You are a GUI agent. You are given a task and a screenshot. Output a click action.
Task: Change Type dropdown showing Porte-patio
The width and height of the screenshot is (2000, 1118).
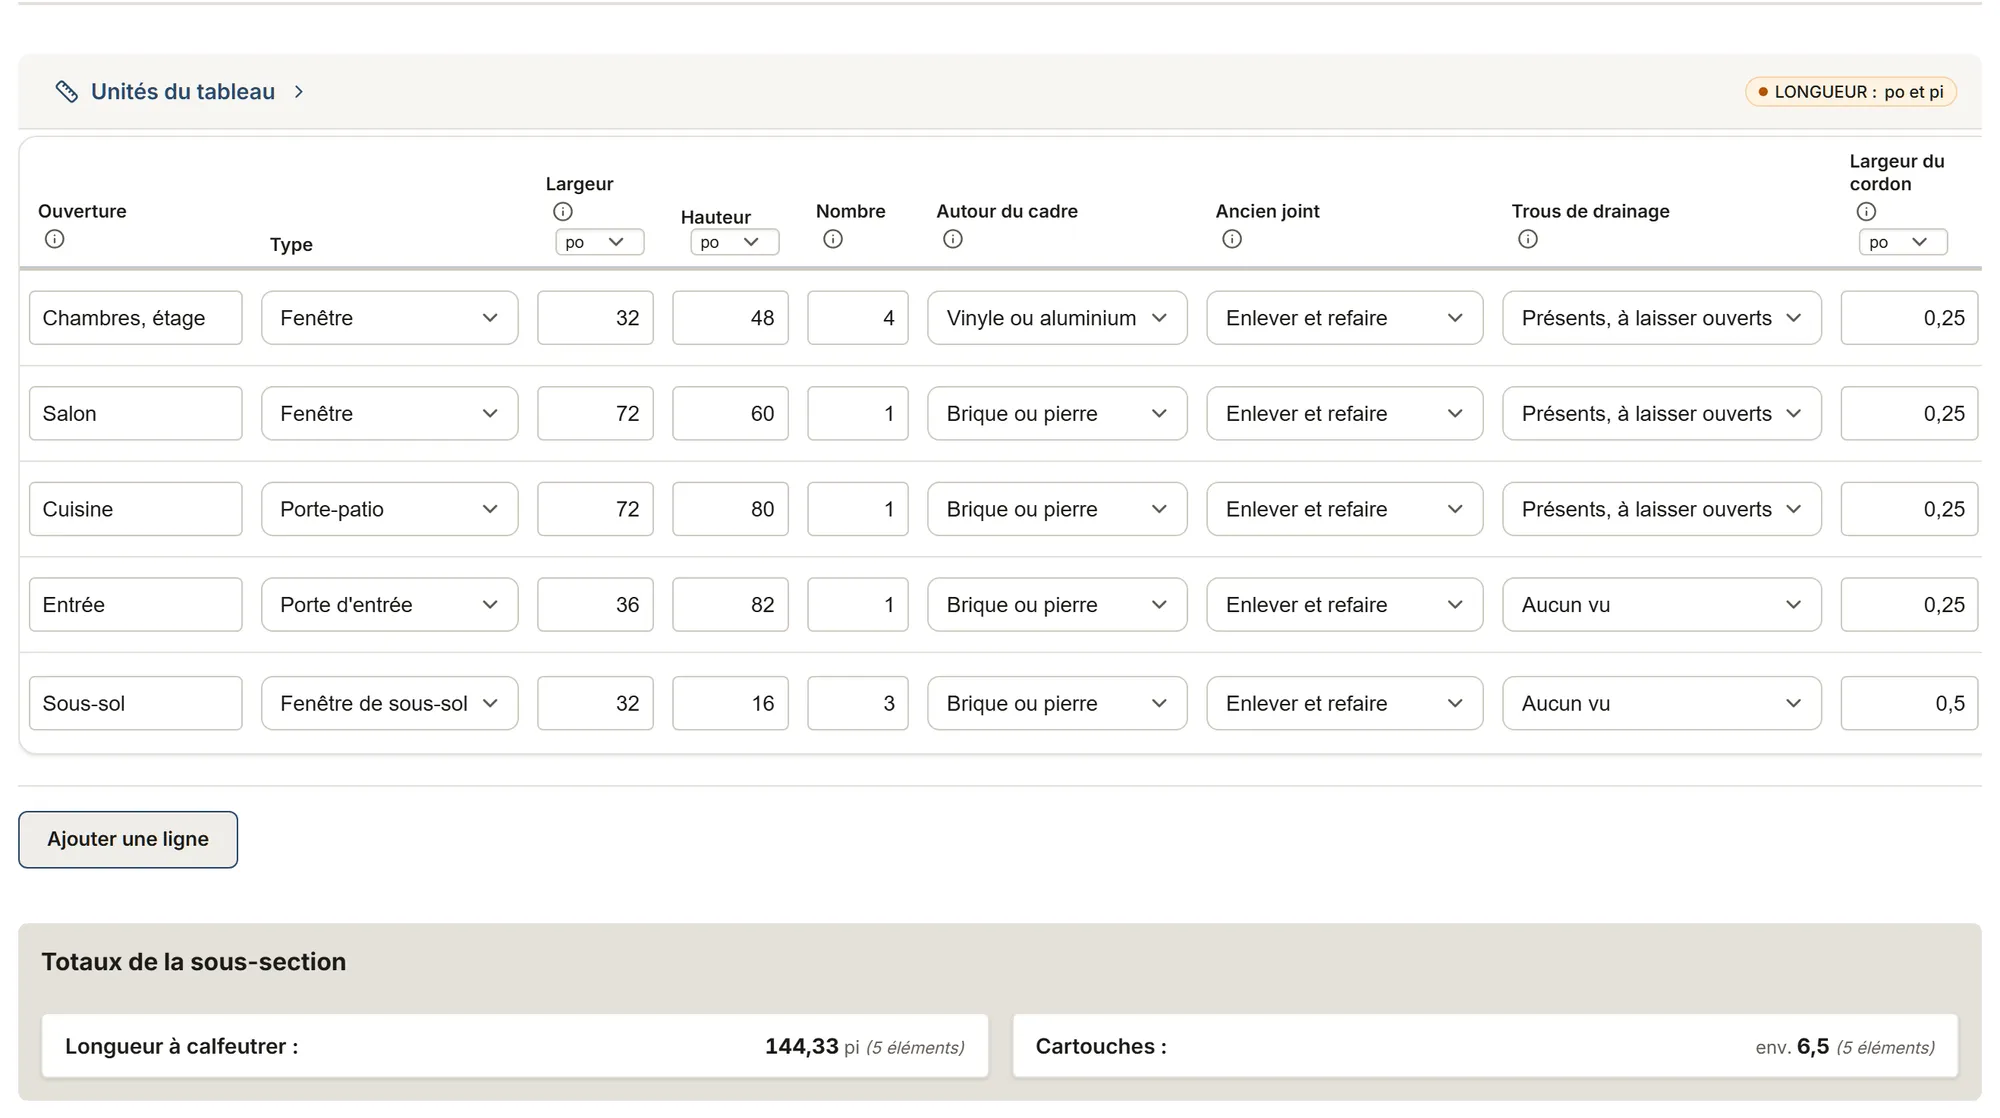[x=390, y=509]
